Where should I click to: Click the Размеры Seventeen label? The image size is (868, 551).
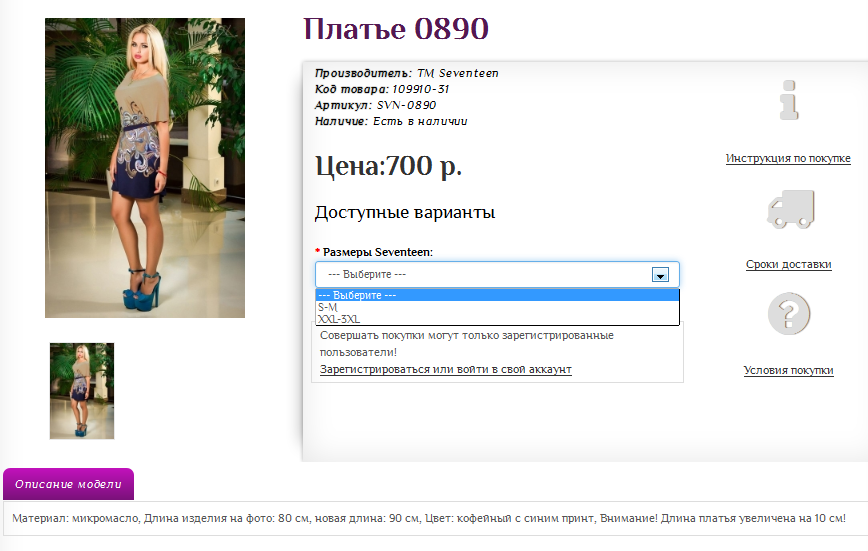(378, 252)
